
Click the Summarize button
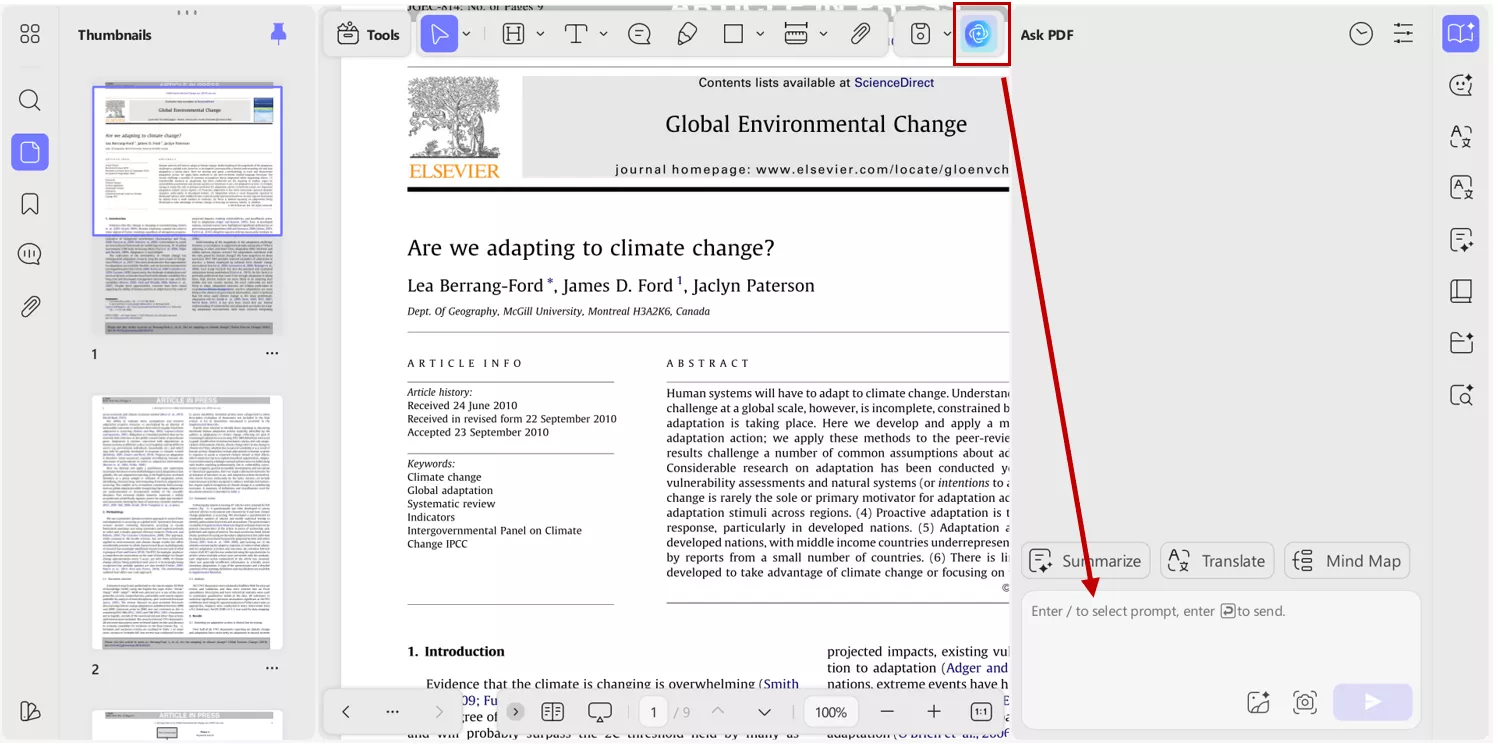pos(1086,561)
